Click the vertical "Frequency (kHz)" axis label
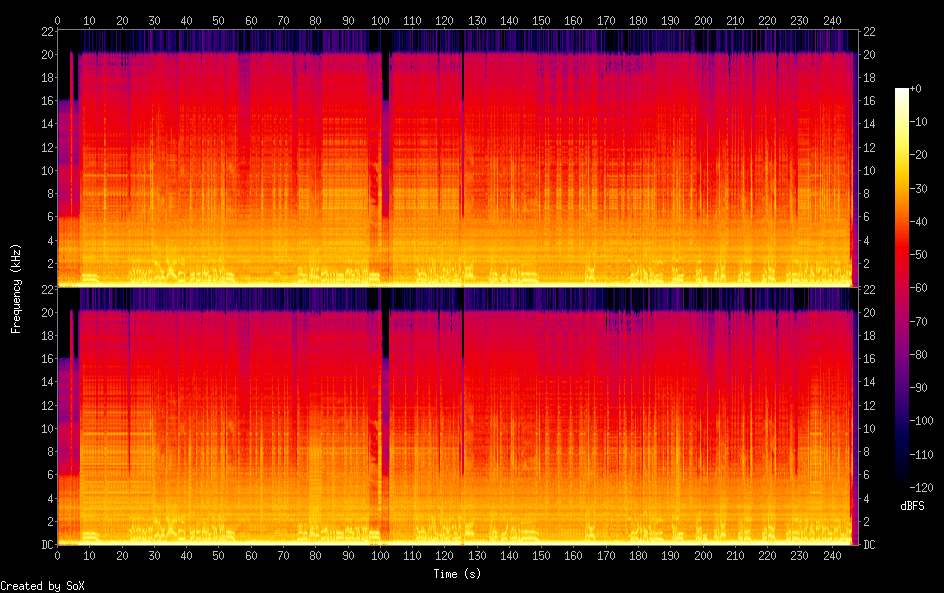Image resolution: width=944 pixels, height=593 pixels. point(16,288)
